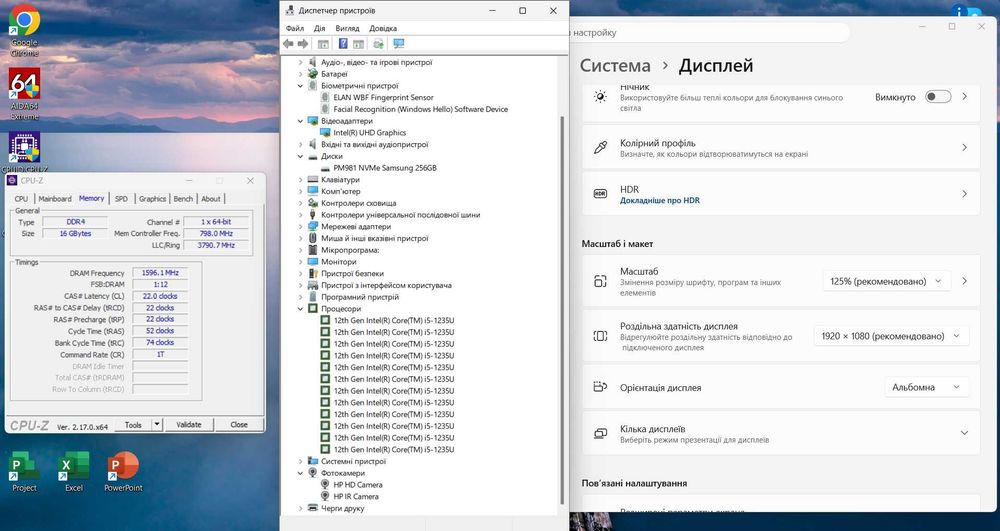Click the Back arrow in Device Manager toolbar
Image resolution: width=1000 pixels, height=531 pixels.
(x=288, y=44)
